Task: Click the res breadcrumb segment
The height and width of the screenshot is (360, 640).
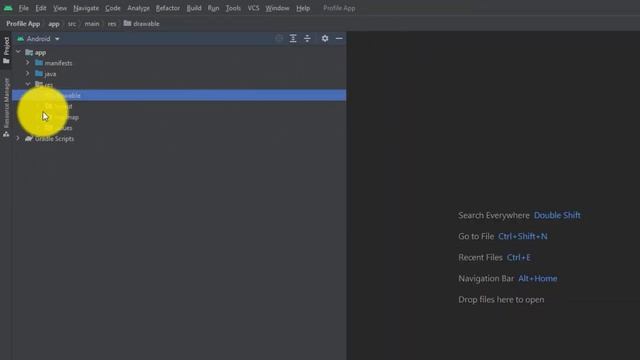Action: [112, 24]
